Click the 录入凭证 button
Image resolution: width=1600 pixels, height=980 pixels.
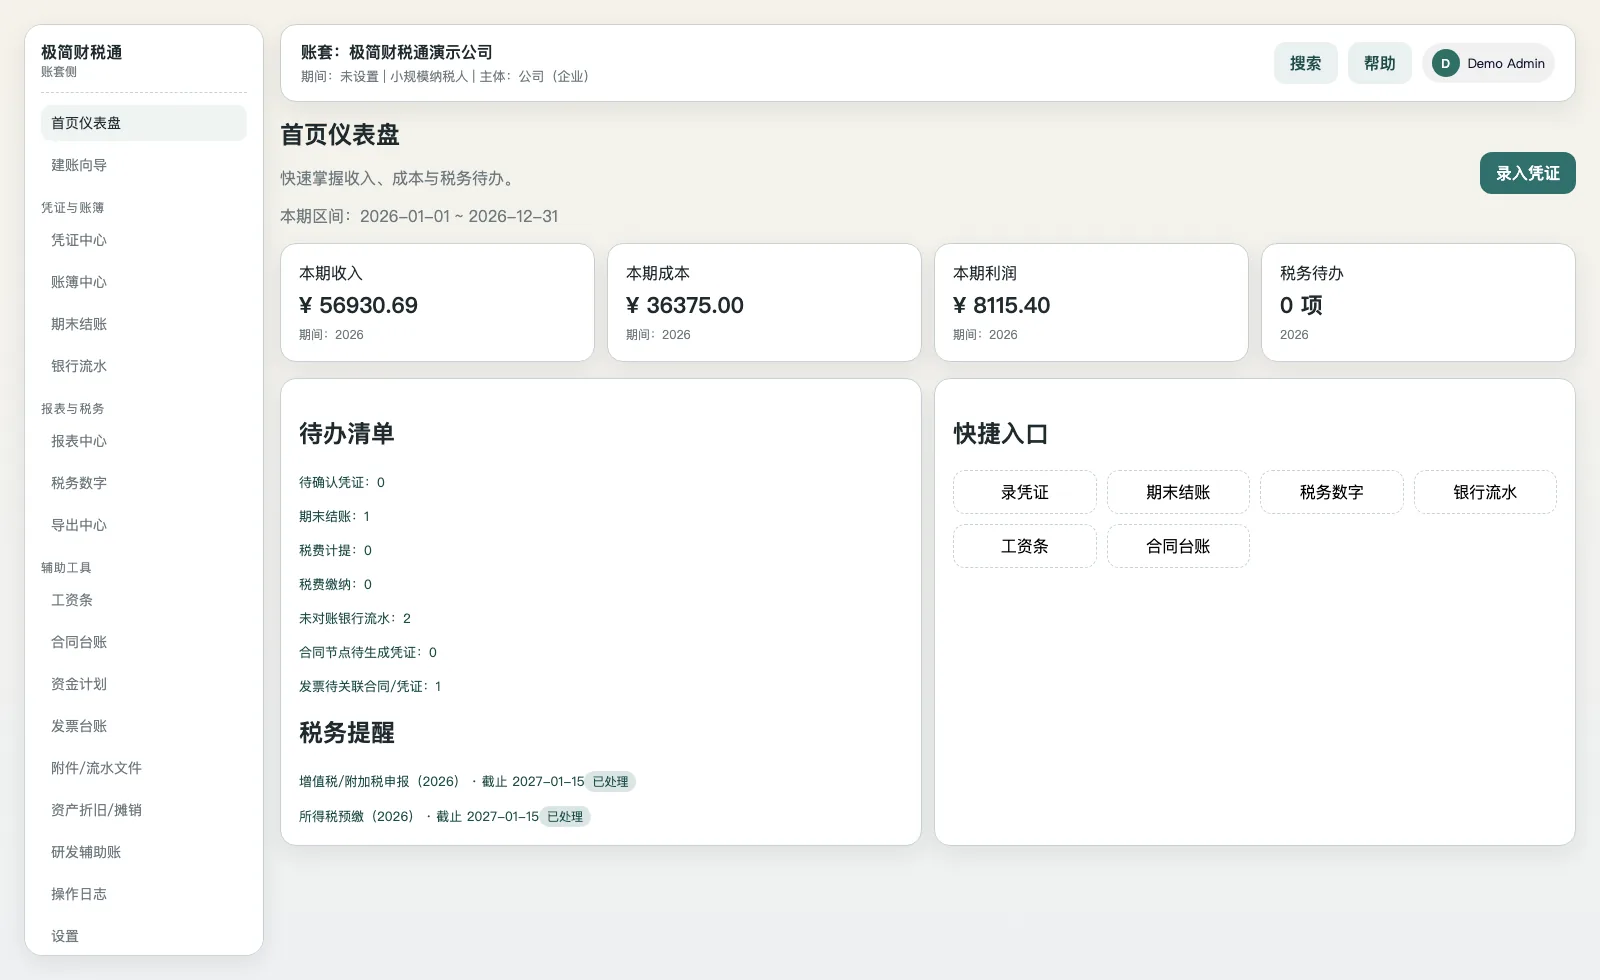[1527, 172]
